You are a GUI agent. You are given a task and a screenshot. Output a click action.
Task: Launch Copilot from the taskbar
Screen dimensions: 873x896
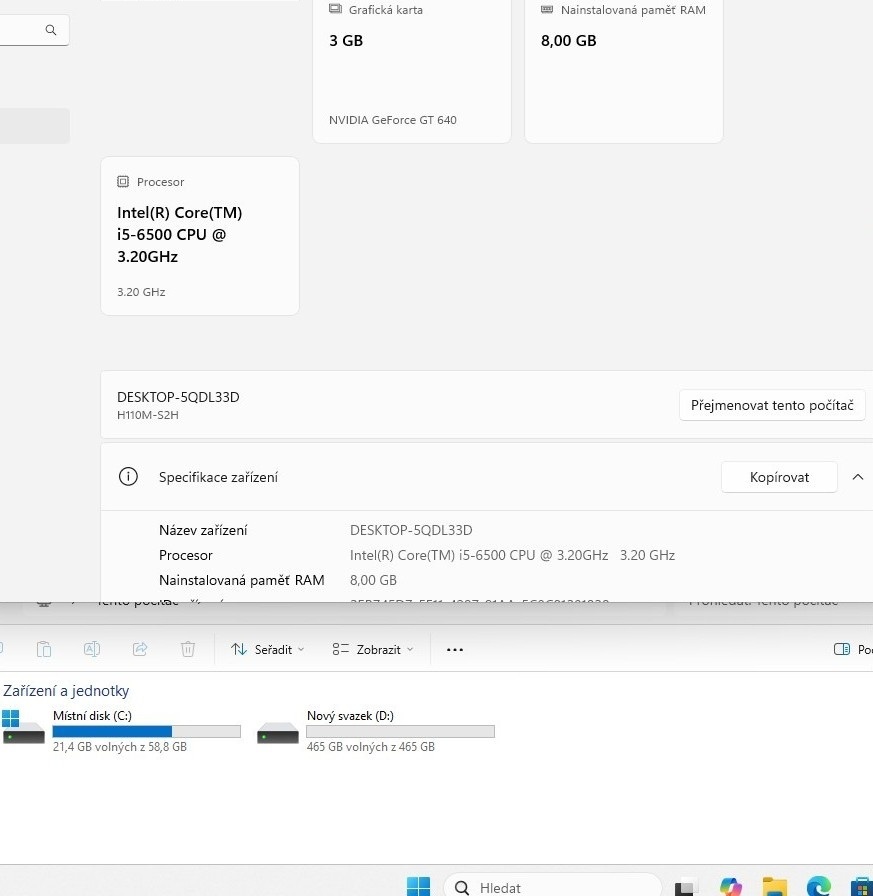click(x=731, y=887)
